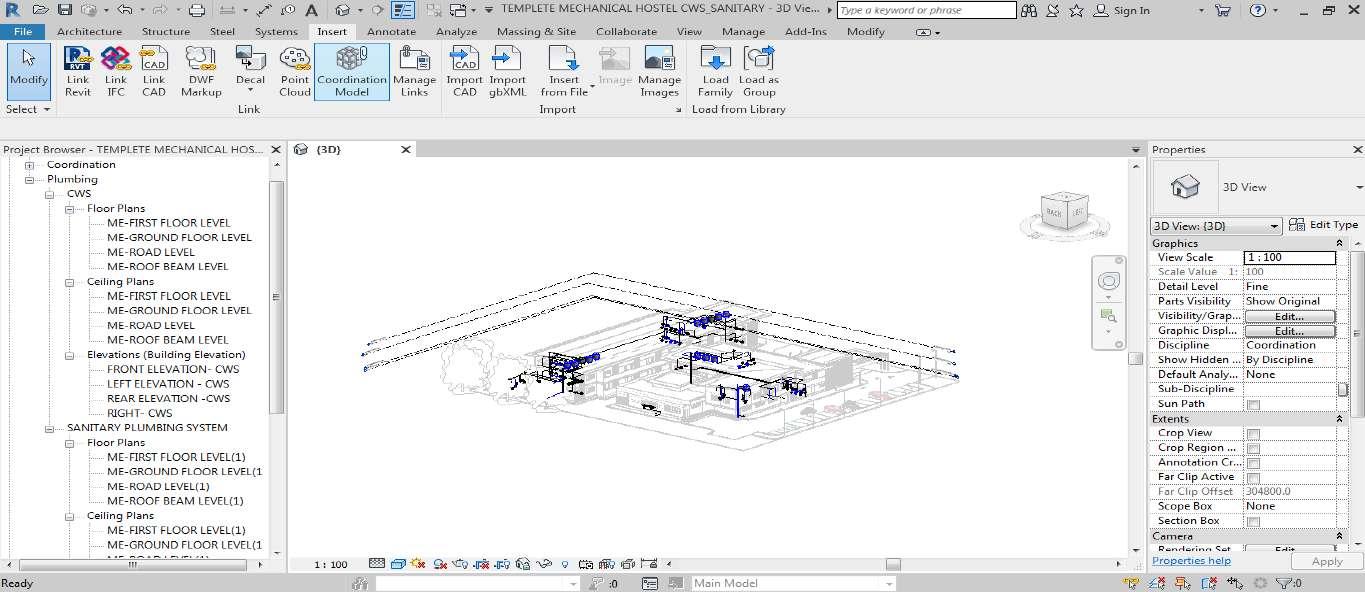The width and height of the screenshot is (1365, 592).
Task: Click Load Family in the ribbon
Action: pyautogui.click(x=715, y=72)
